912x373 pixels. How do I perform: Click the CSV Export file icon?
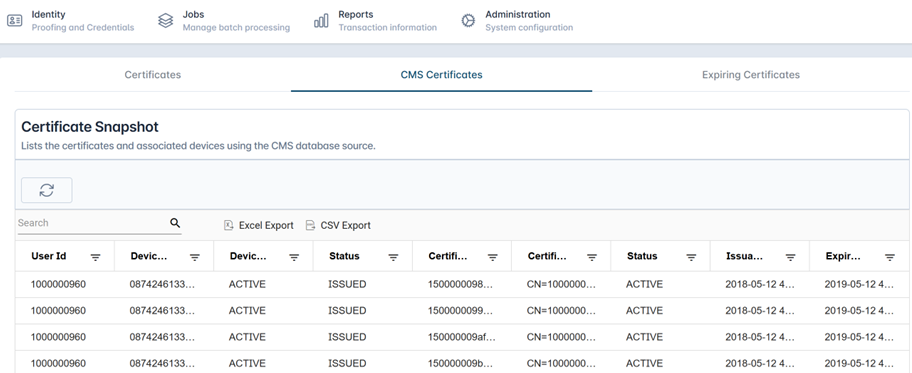[311, 225]
